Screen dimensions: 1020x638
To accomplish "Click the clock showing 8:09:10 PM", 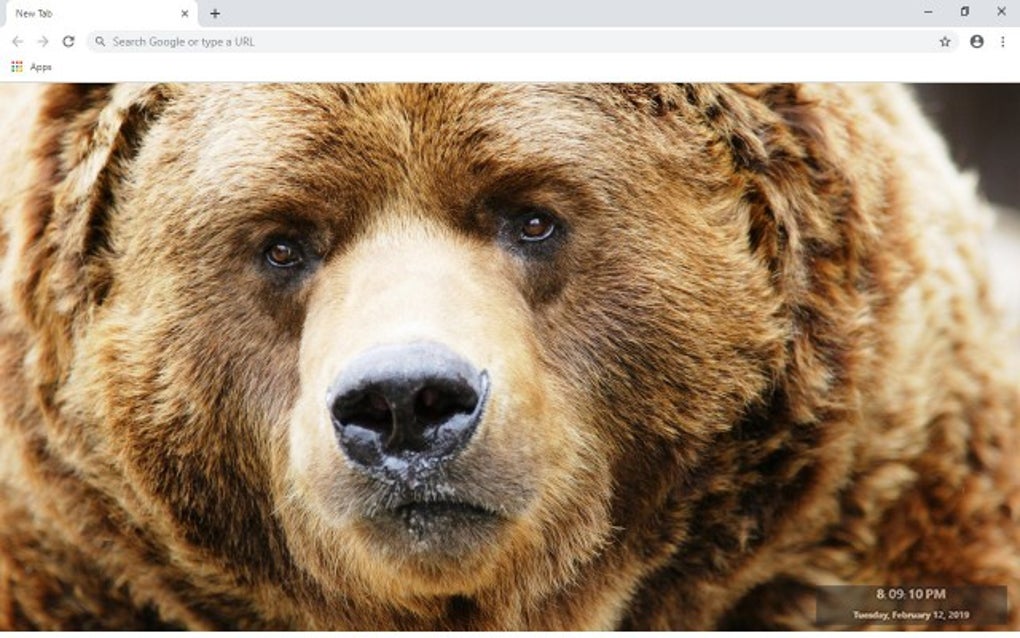I will [911, 594].
